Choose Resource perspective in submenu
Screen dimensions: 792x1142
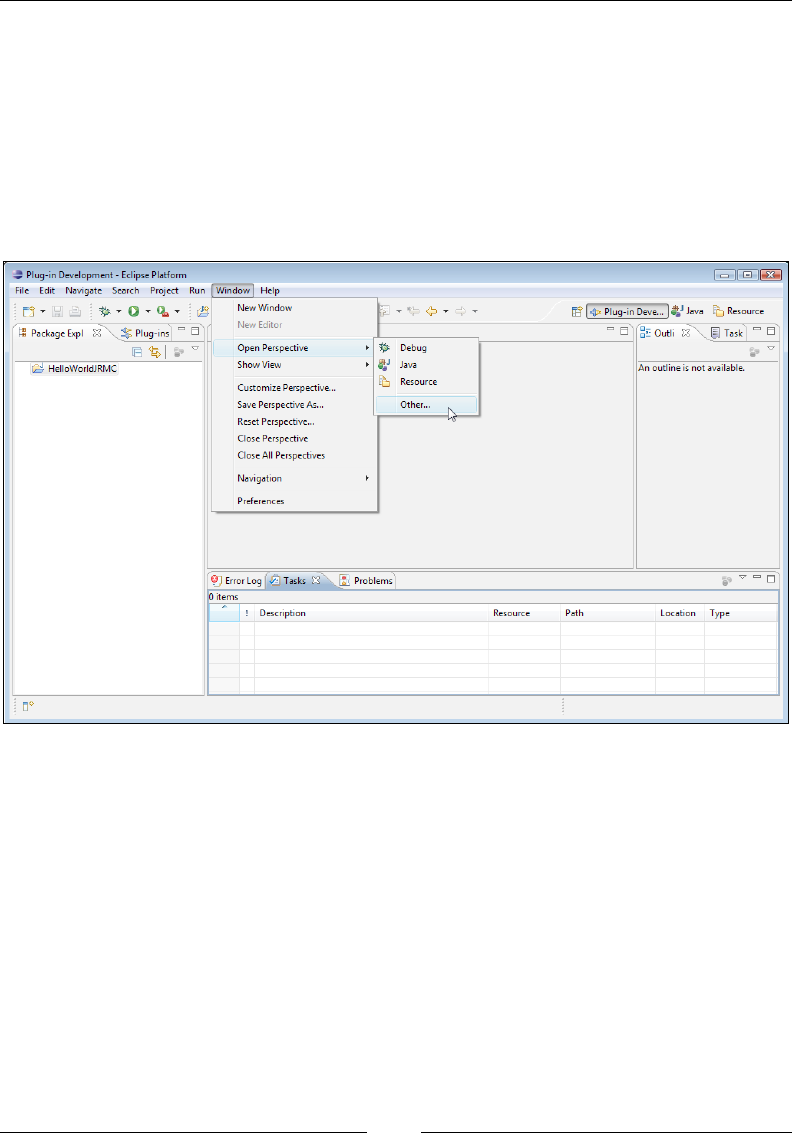[426, 382]
